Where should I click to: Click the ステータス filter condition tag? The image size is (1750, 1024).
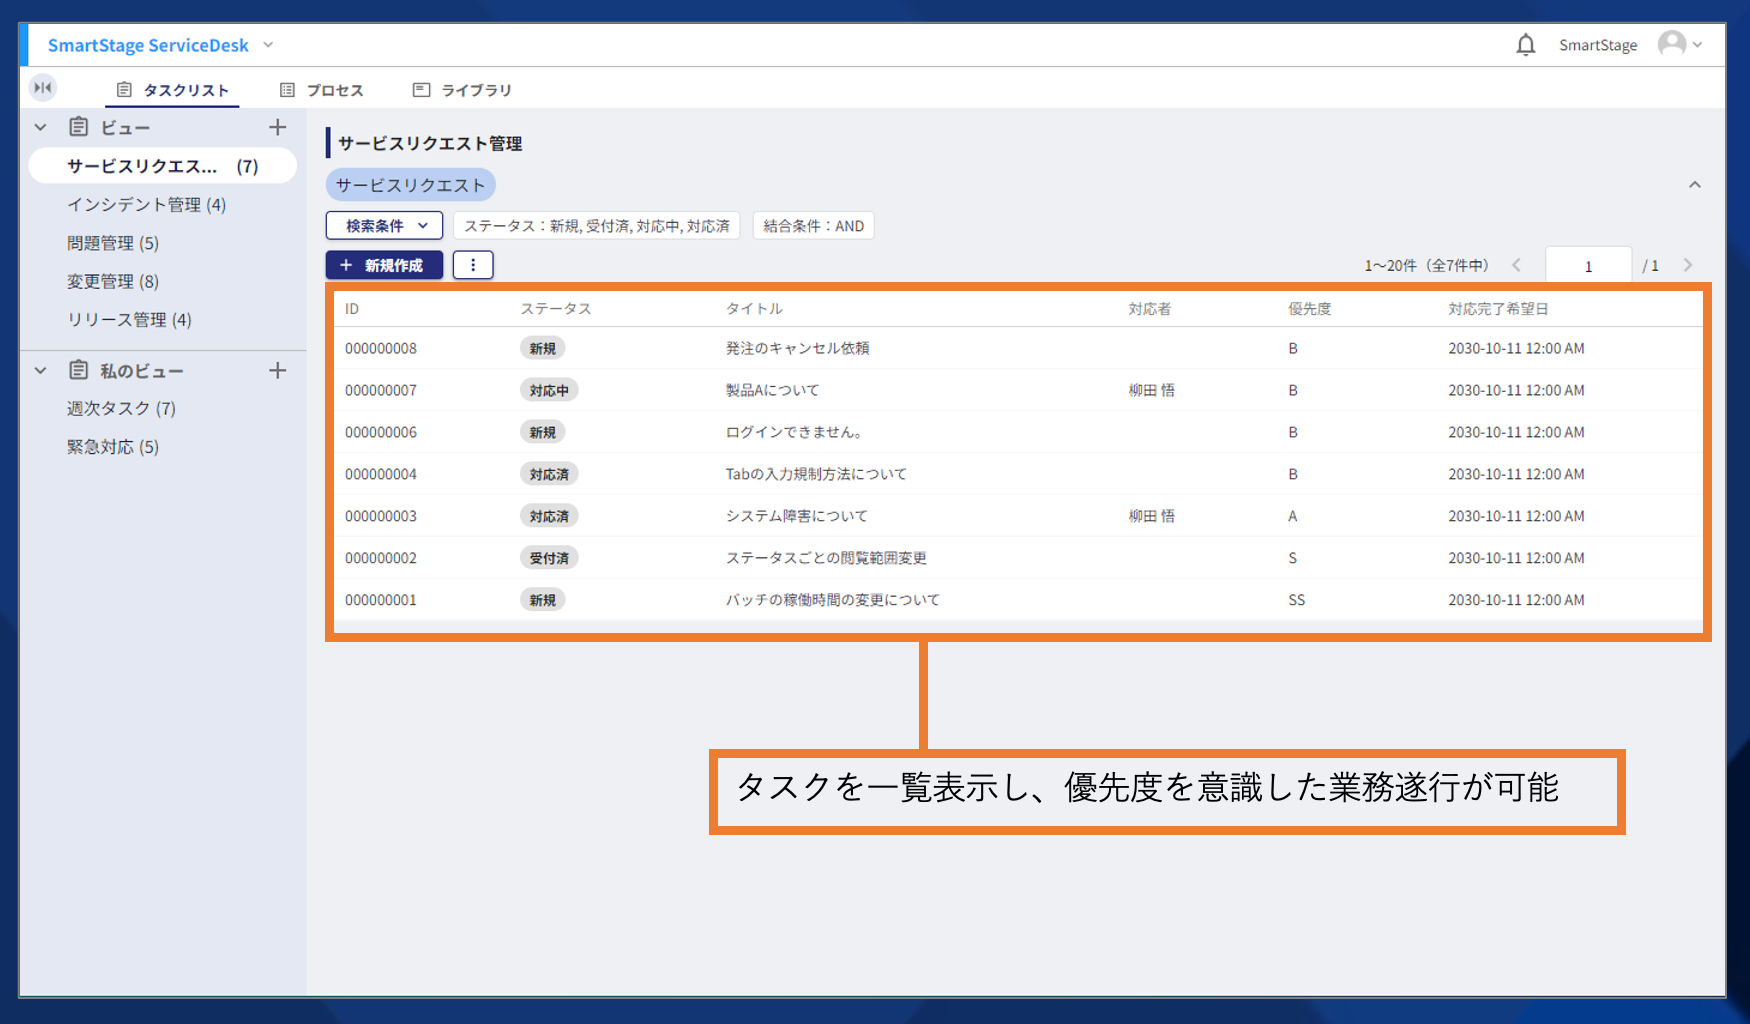[597, 226]
